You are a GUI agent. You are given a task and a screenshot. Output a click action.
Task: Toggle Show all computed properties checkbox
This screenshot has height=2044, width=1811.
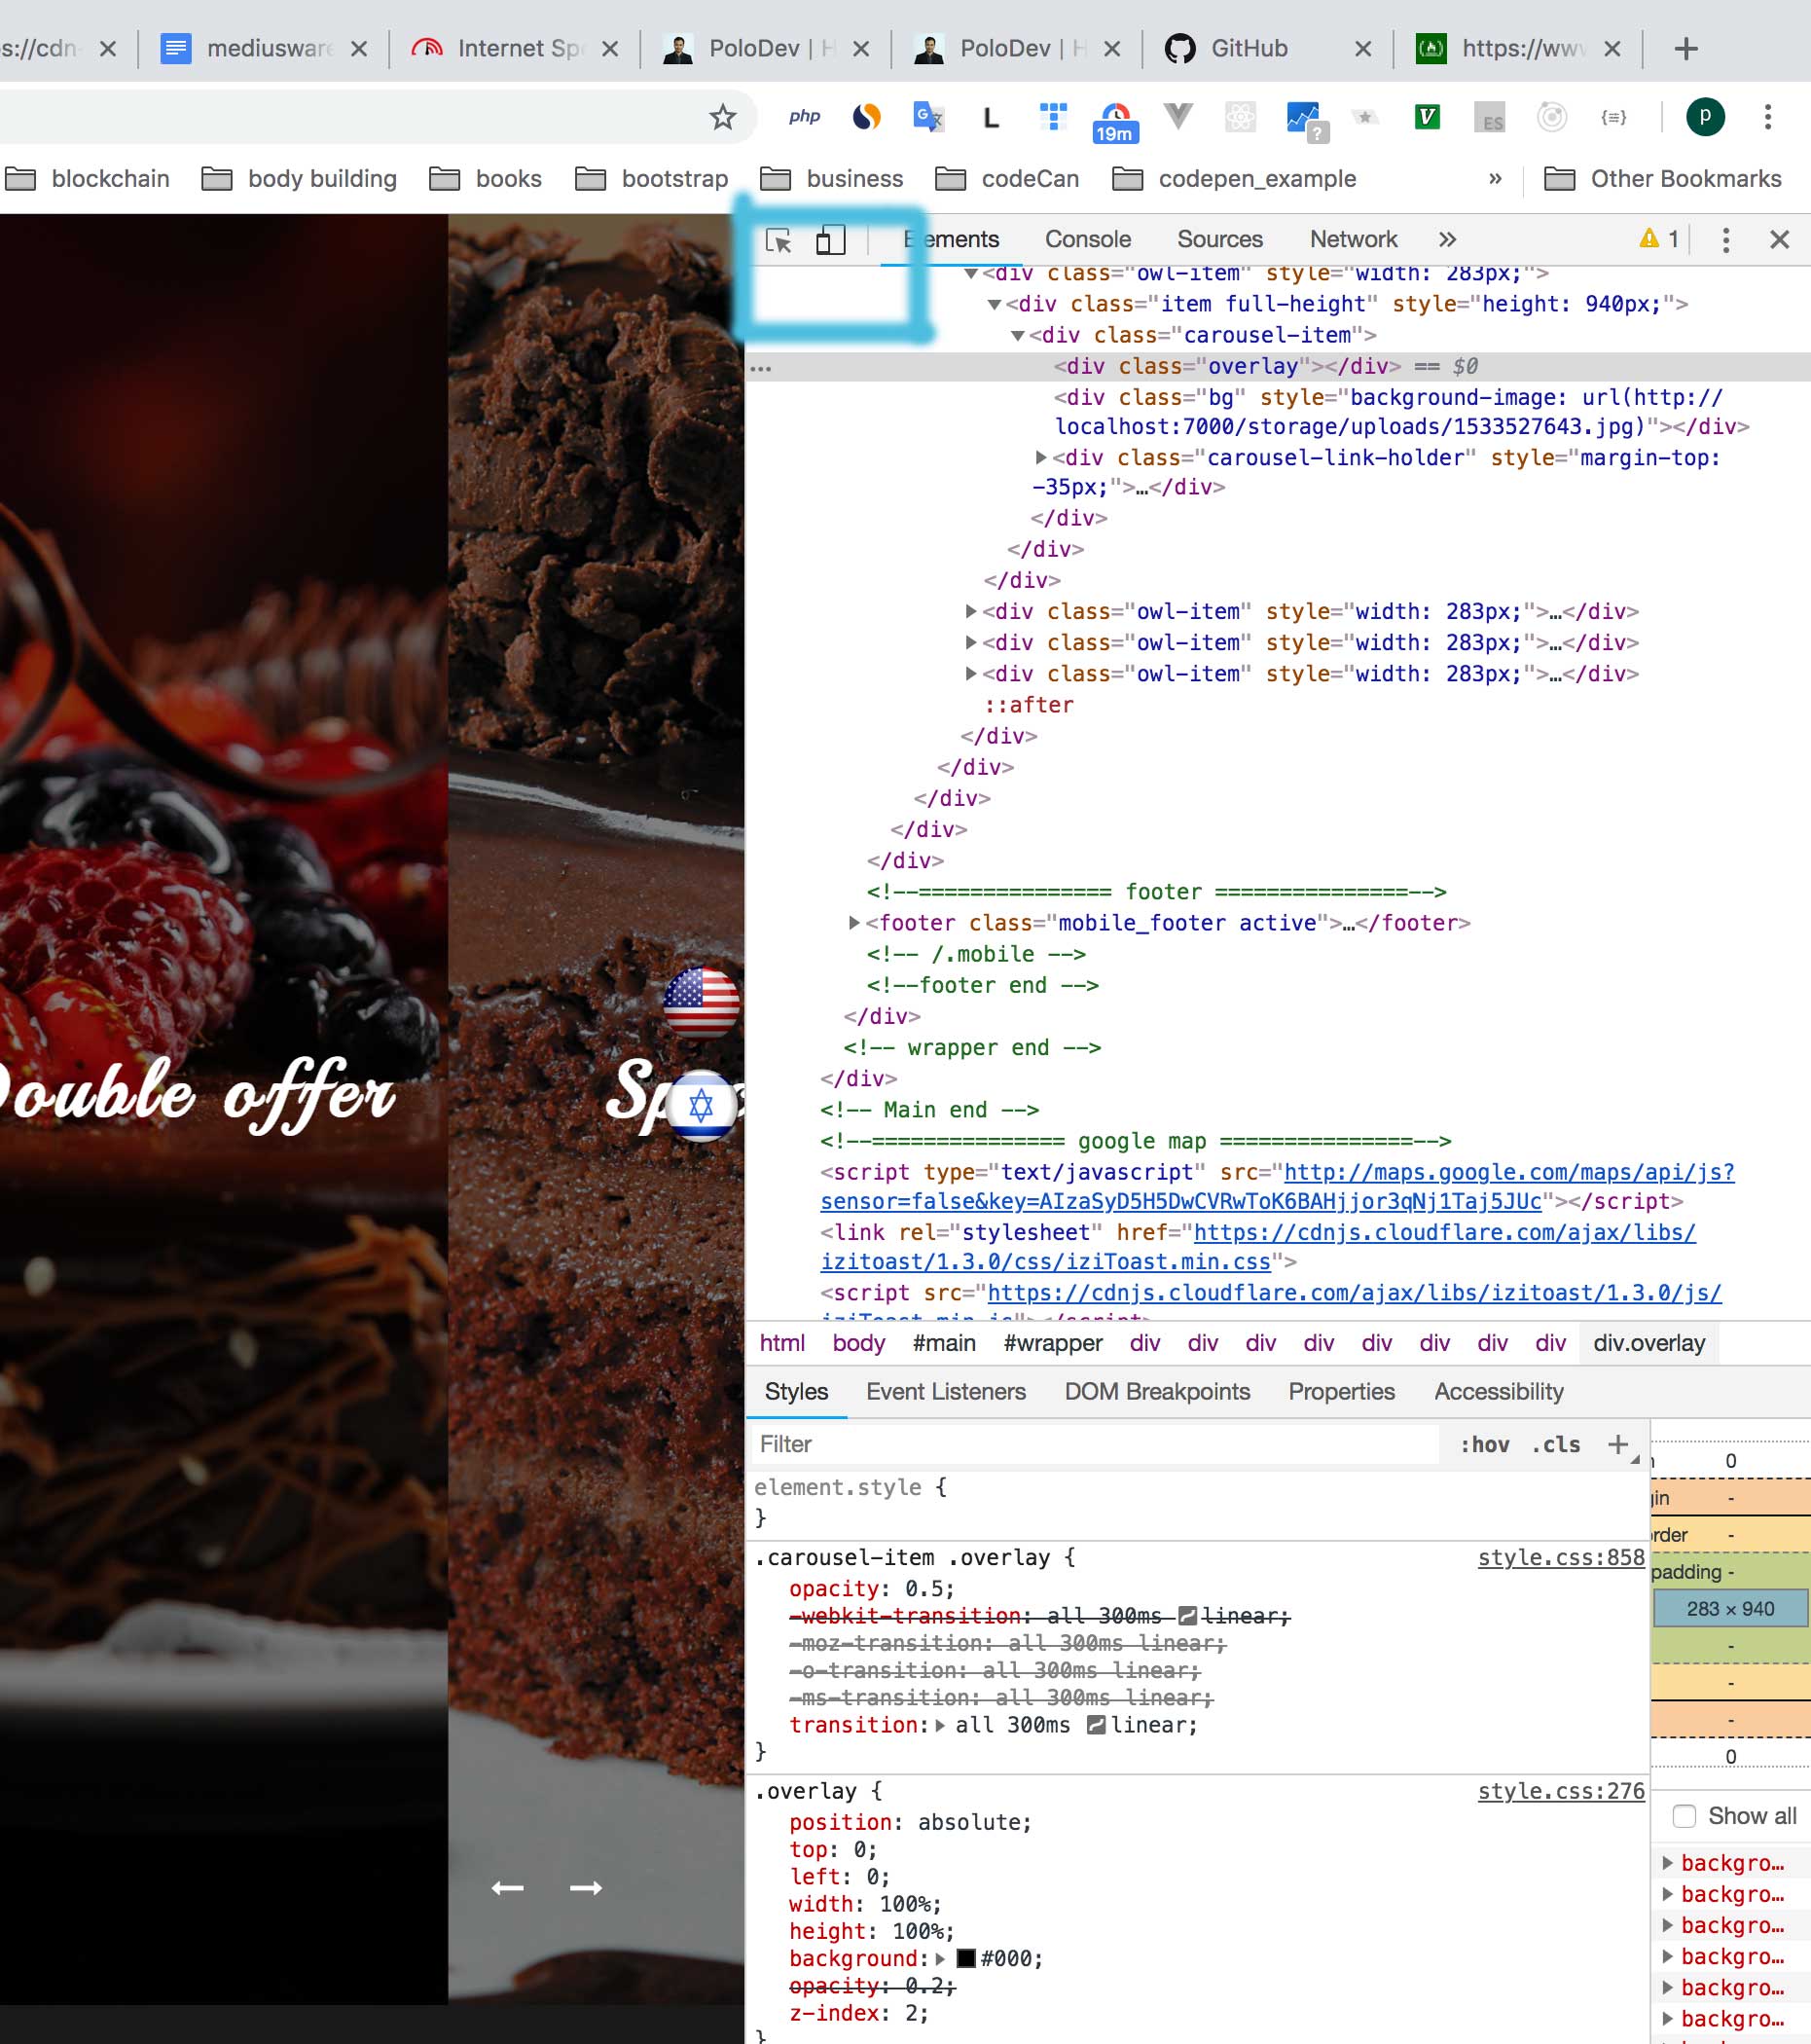[1684, 1816]
